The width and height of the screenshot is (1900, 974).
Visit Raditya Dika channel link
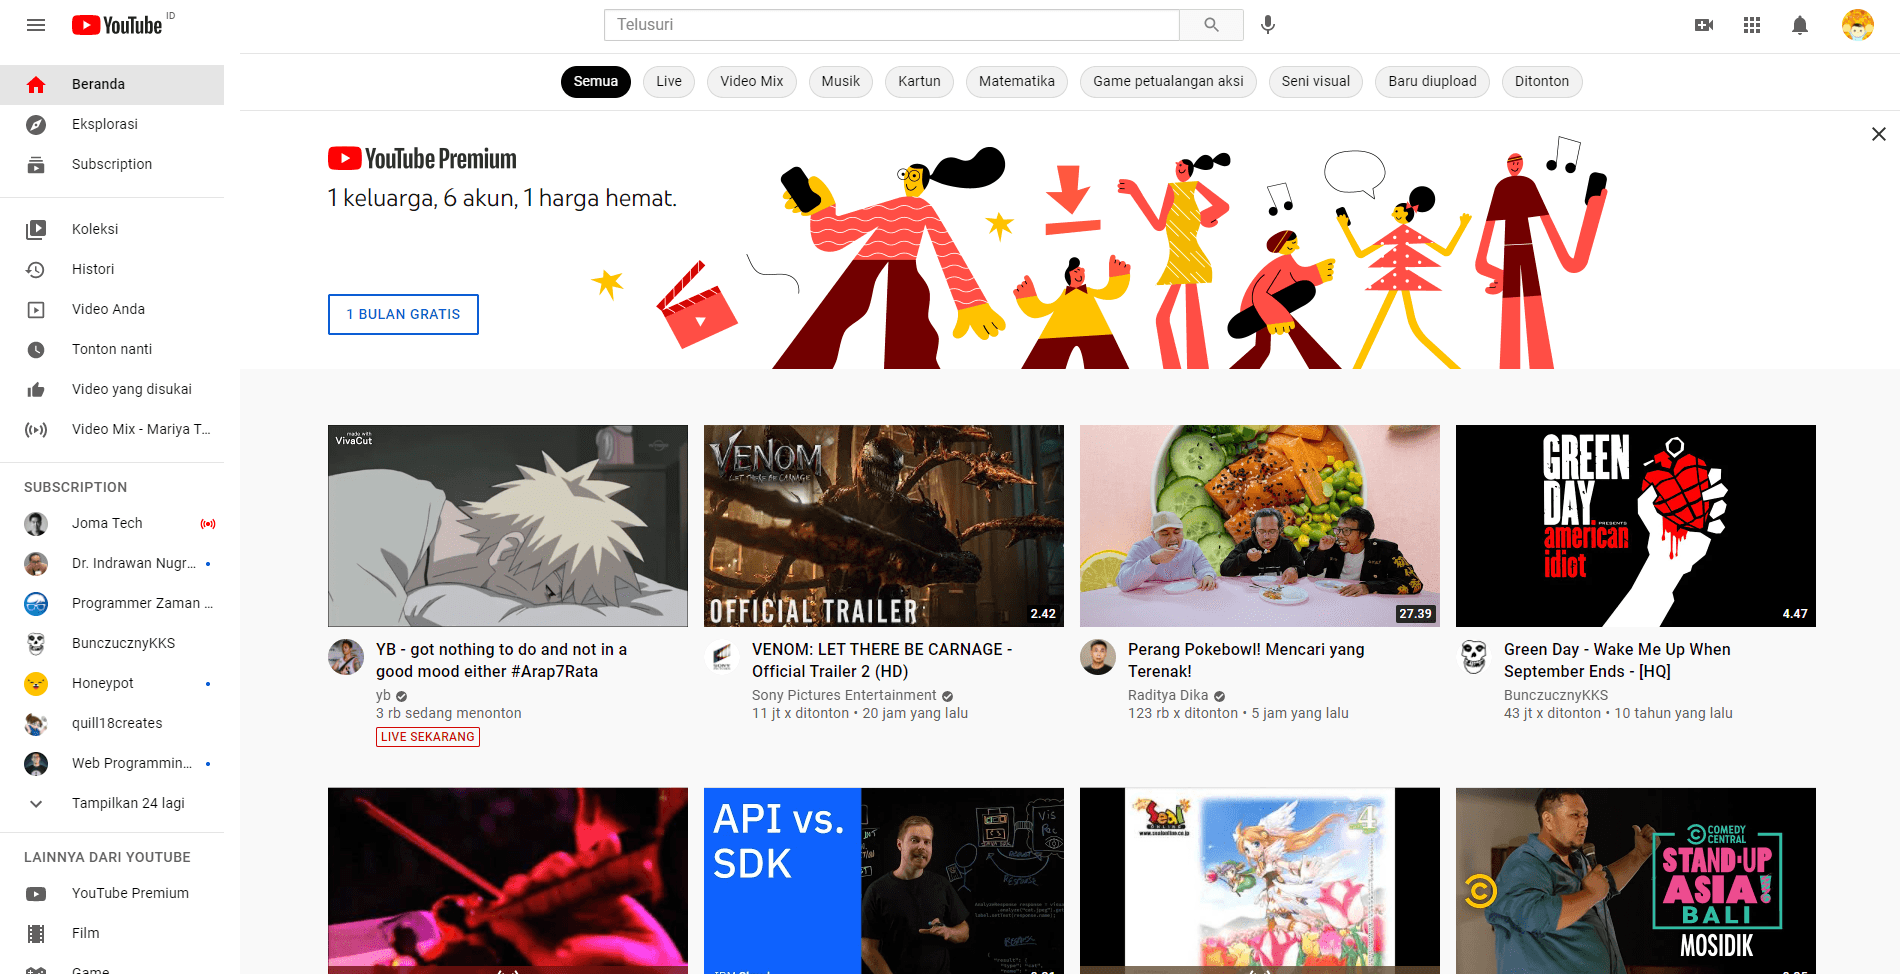coord(1168,695)
